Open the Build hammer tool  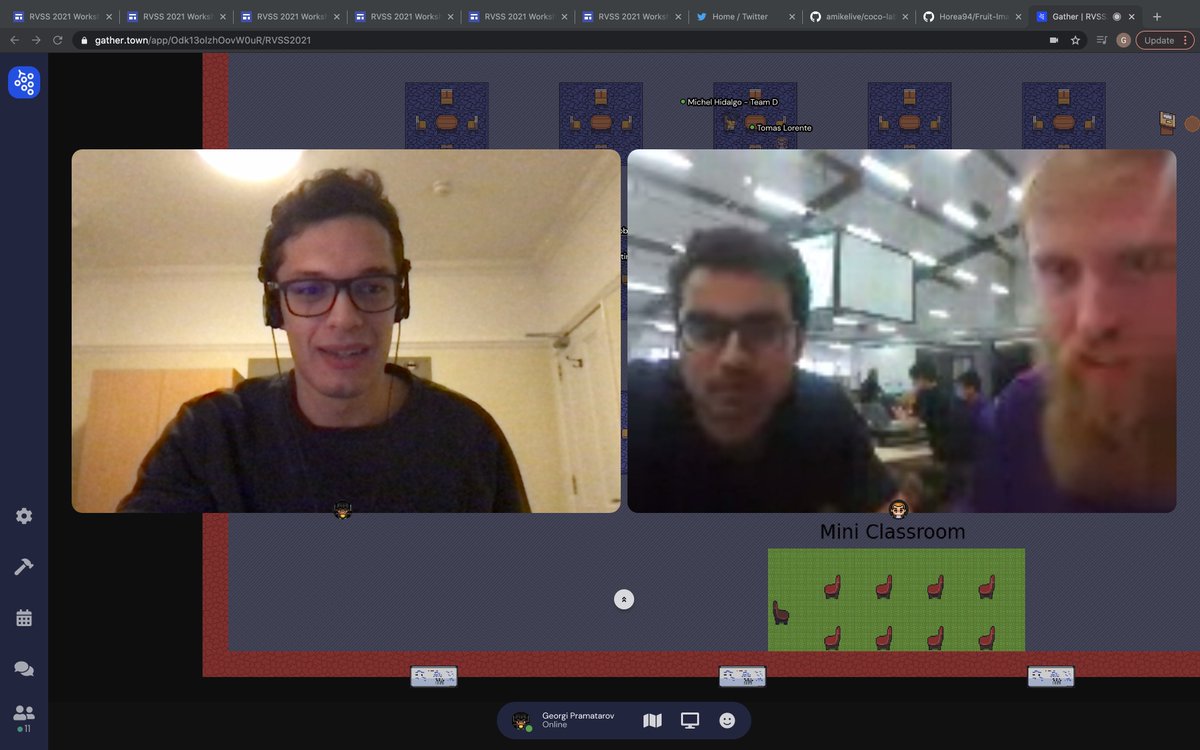click(x=24, y=567)
